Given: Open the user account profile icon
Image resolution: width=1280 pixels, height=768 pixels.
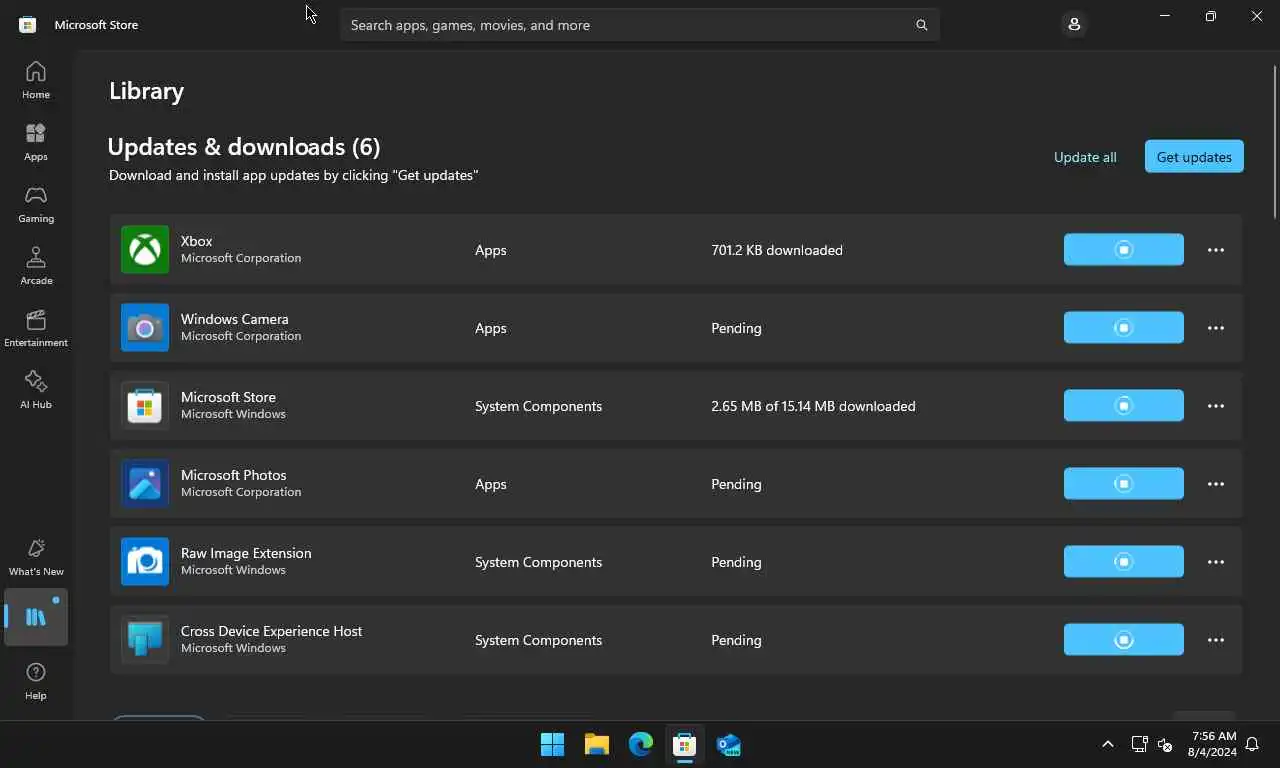Looking at the screenshot, I should [x=1074, y=24].
